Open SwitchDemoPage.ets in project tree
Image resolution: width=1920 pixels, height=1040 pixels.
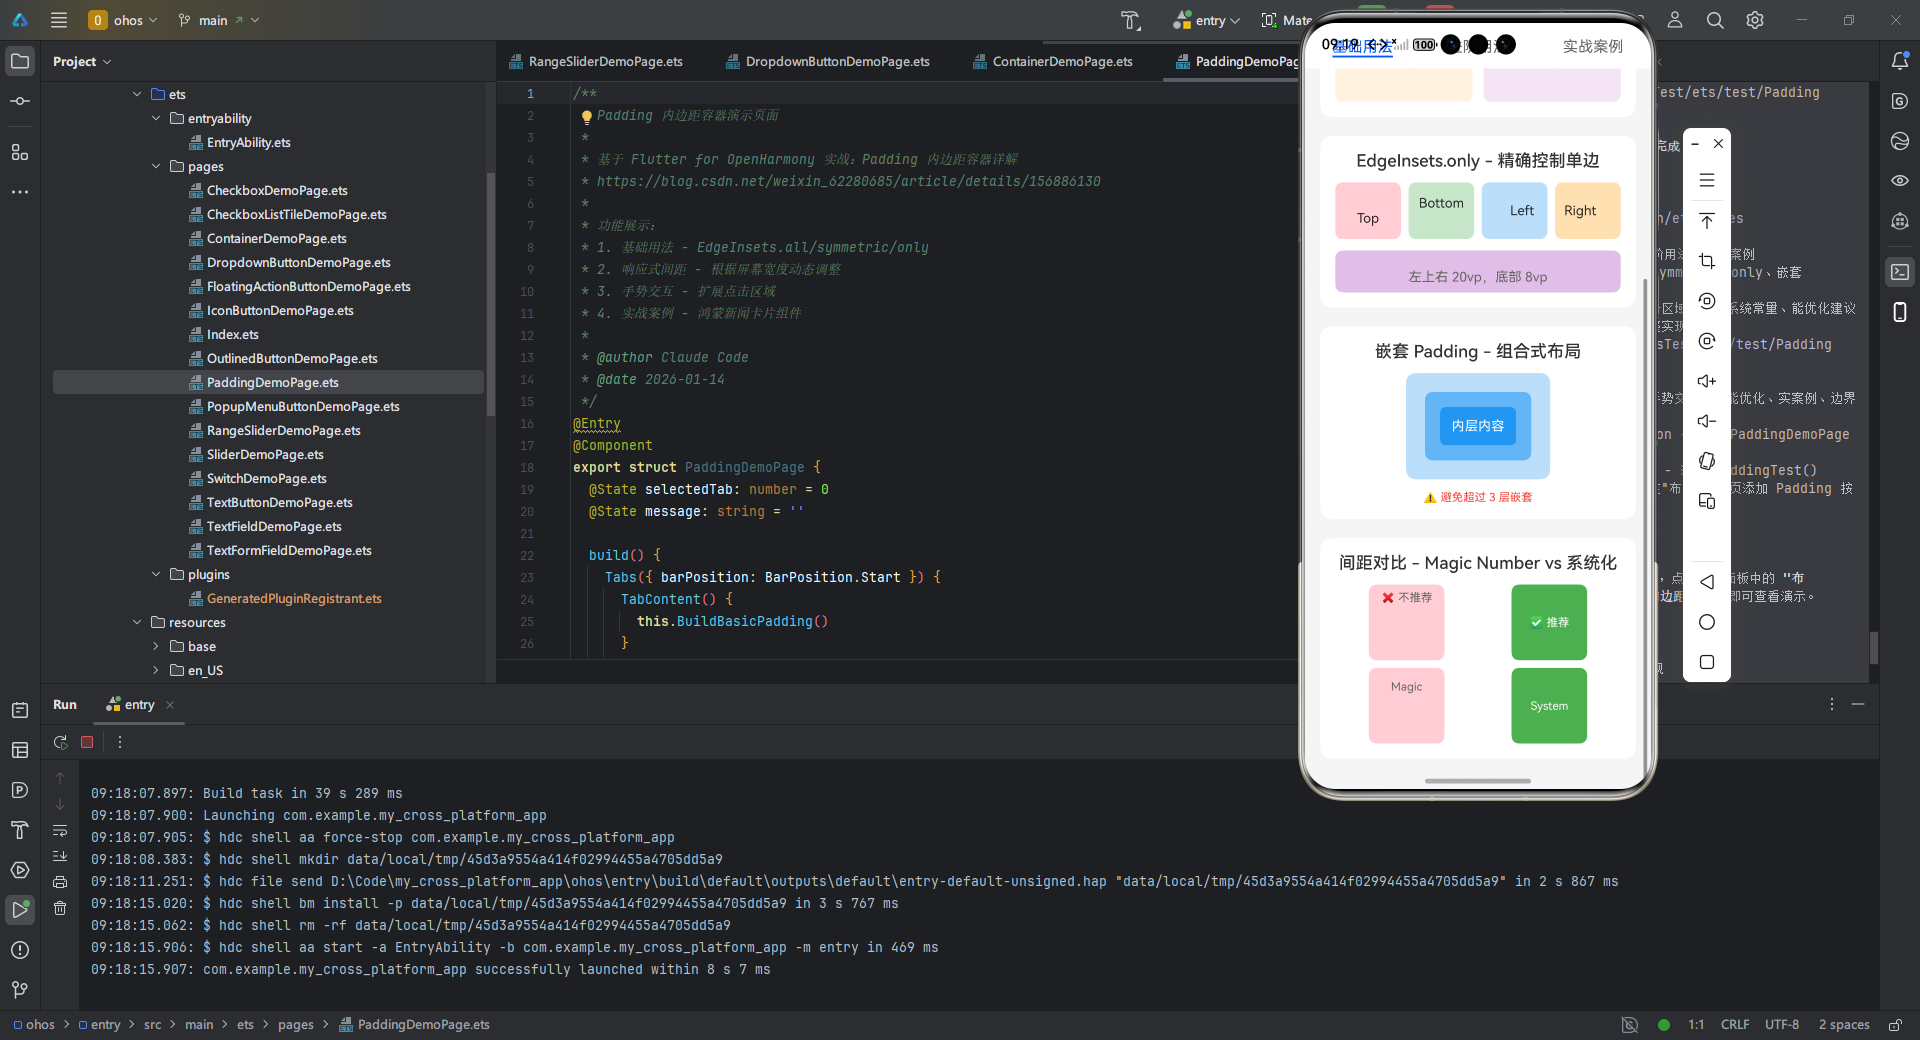pos(266,478)
